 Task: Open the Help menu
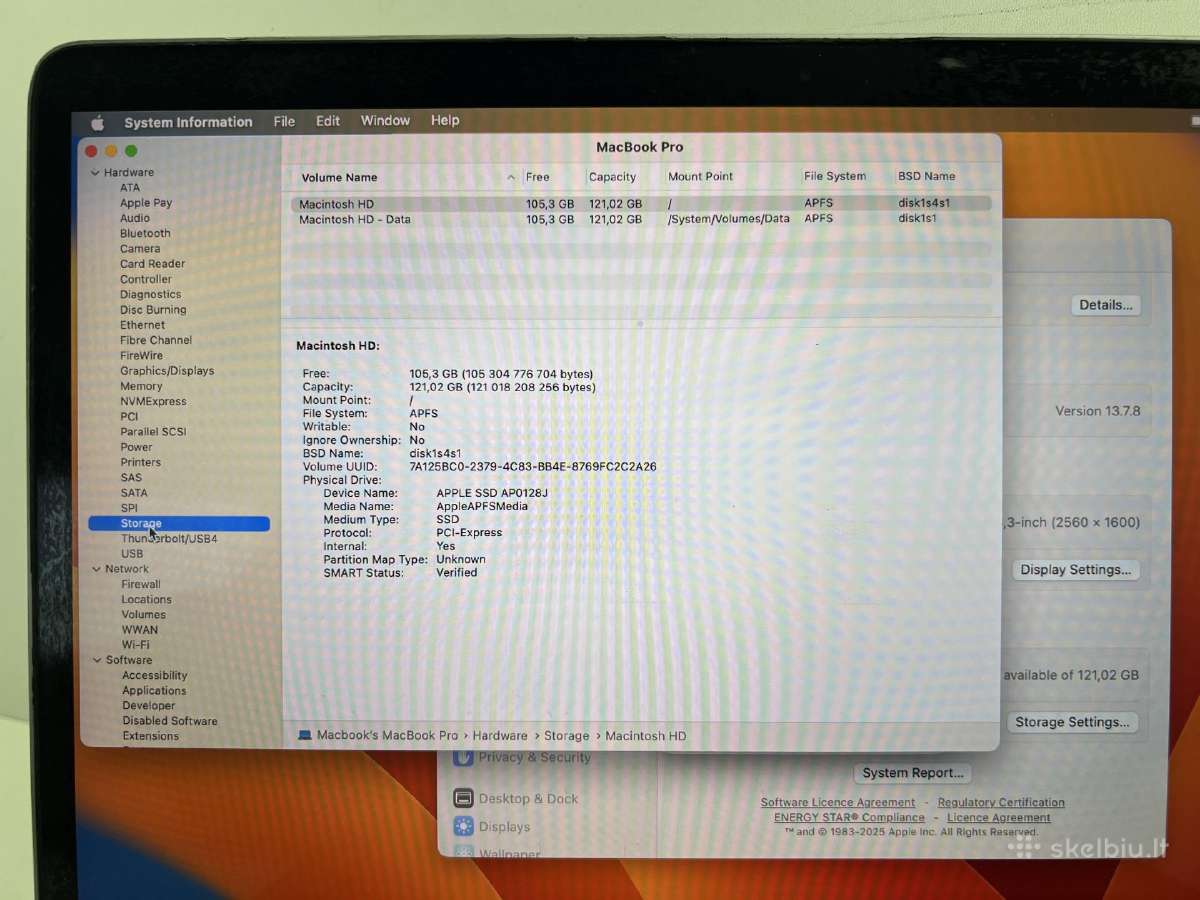point(445,120)
